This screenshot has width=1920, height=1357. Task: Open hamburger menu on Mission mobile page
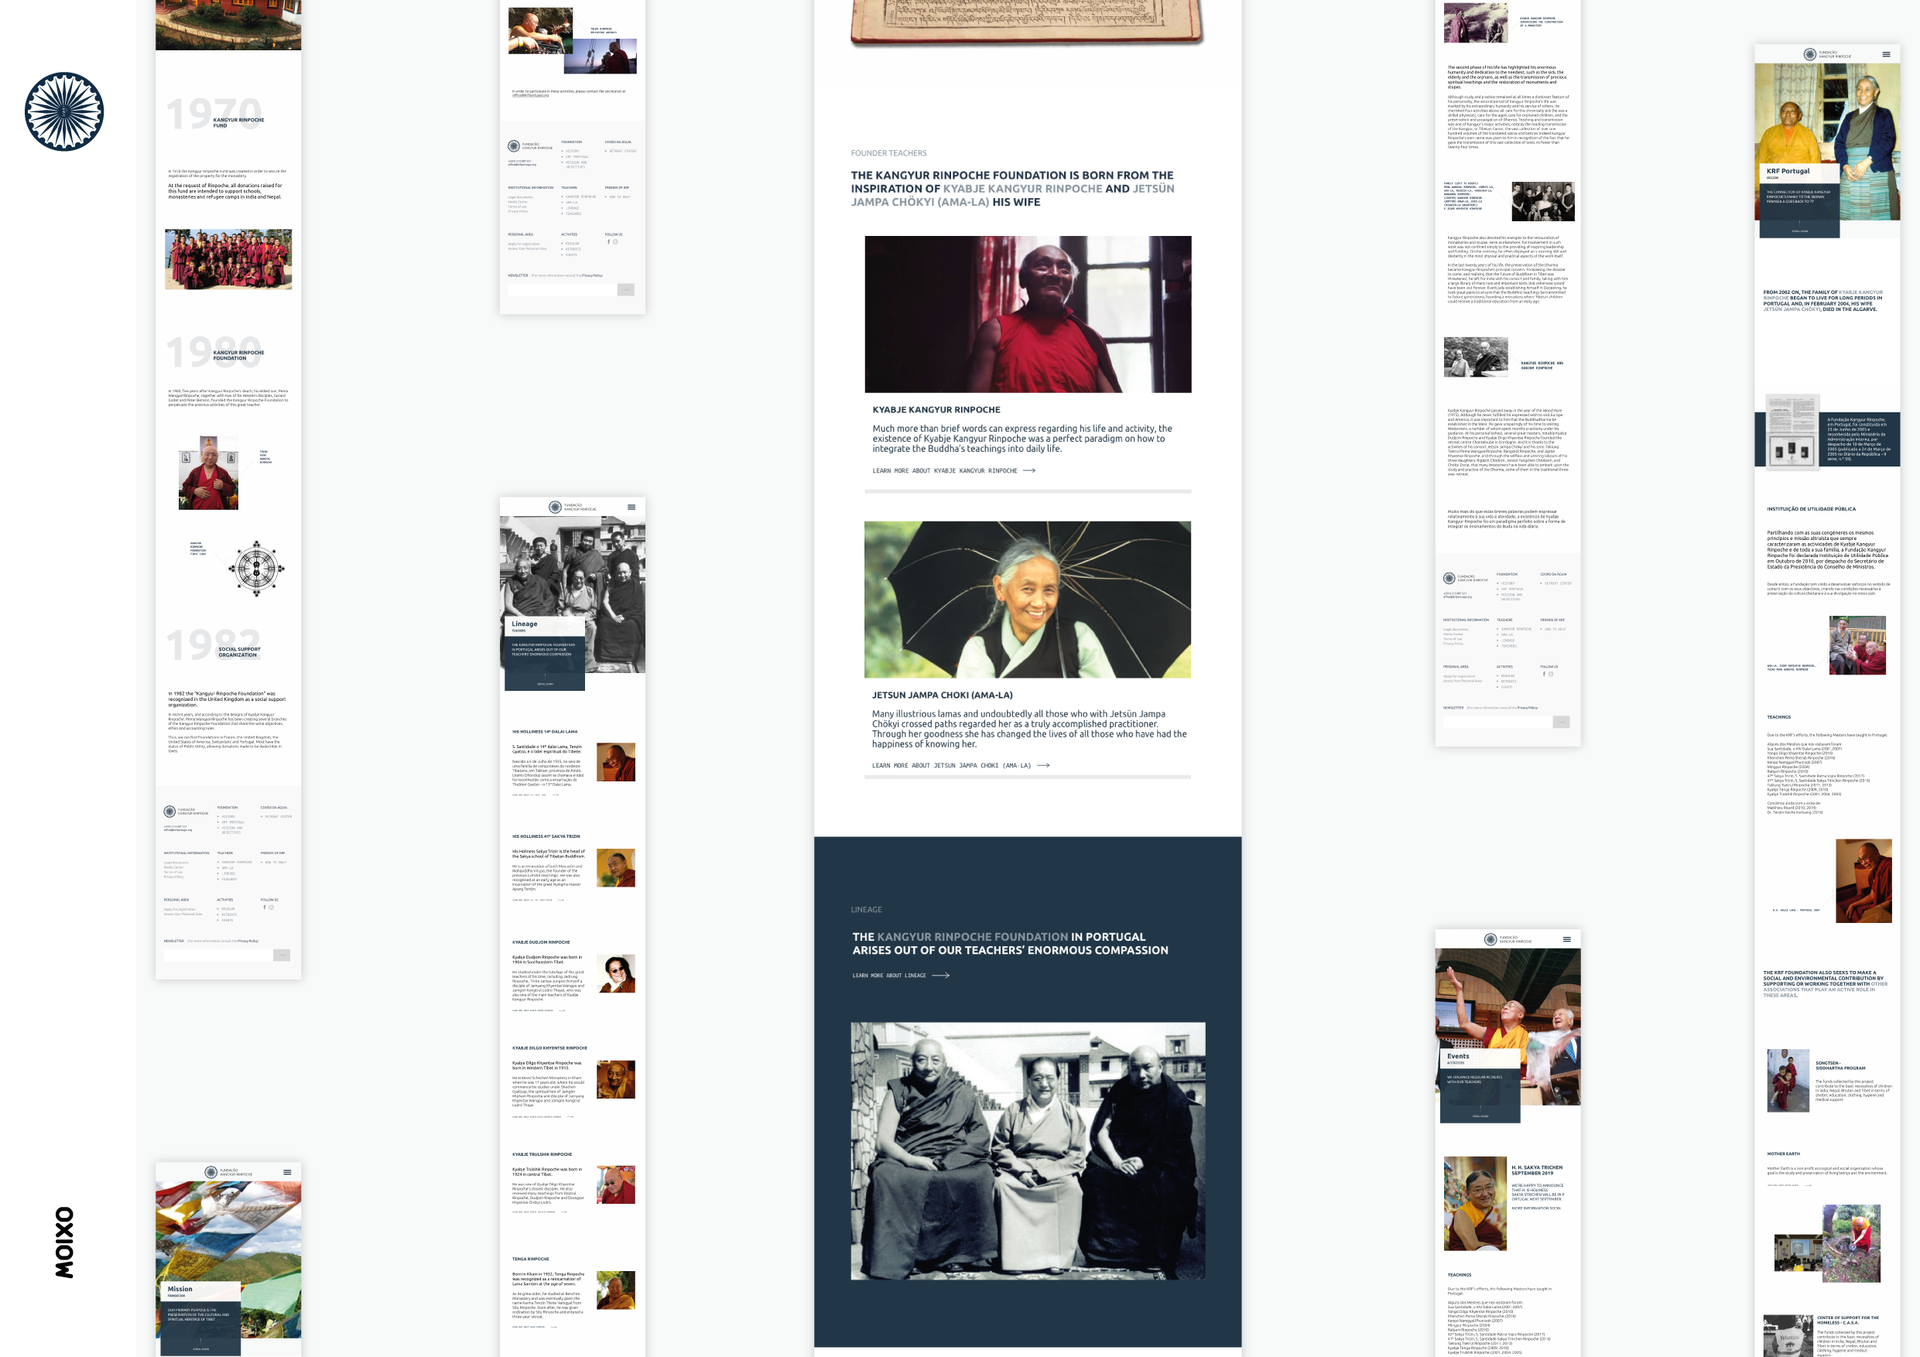click(x=287, y=1172)
